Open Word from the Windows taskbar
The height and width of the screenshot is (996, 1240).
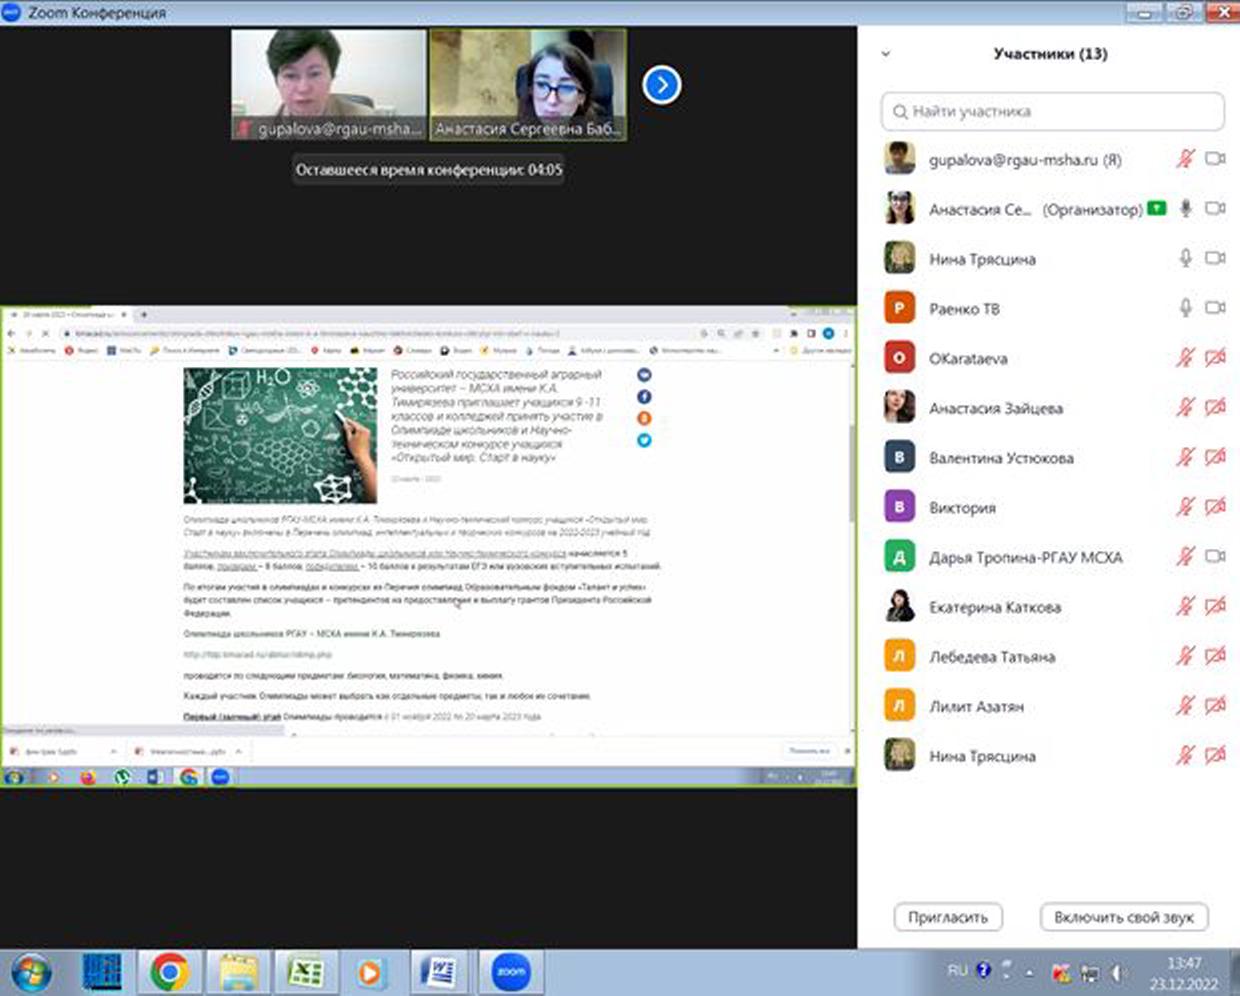439,971
